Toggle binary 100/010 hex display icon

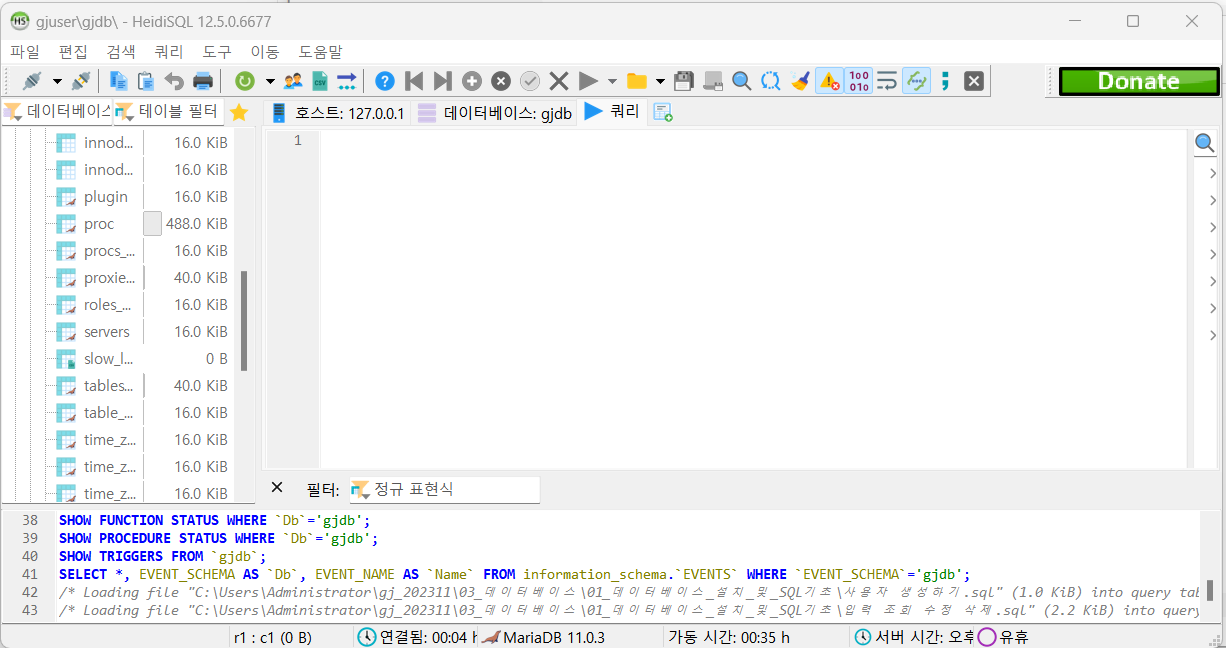(858, 81)
